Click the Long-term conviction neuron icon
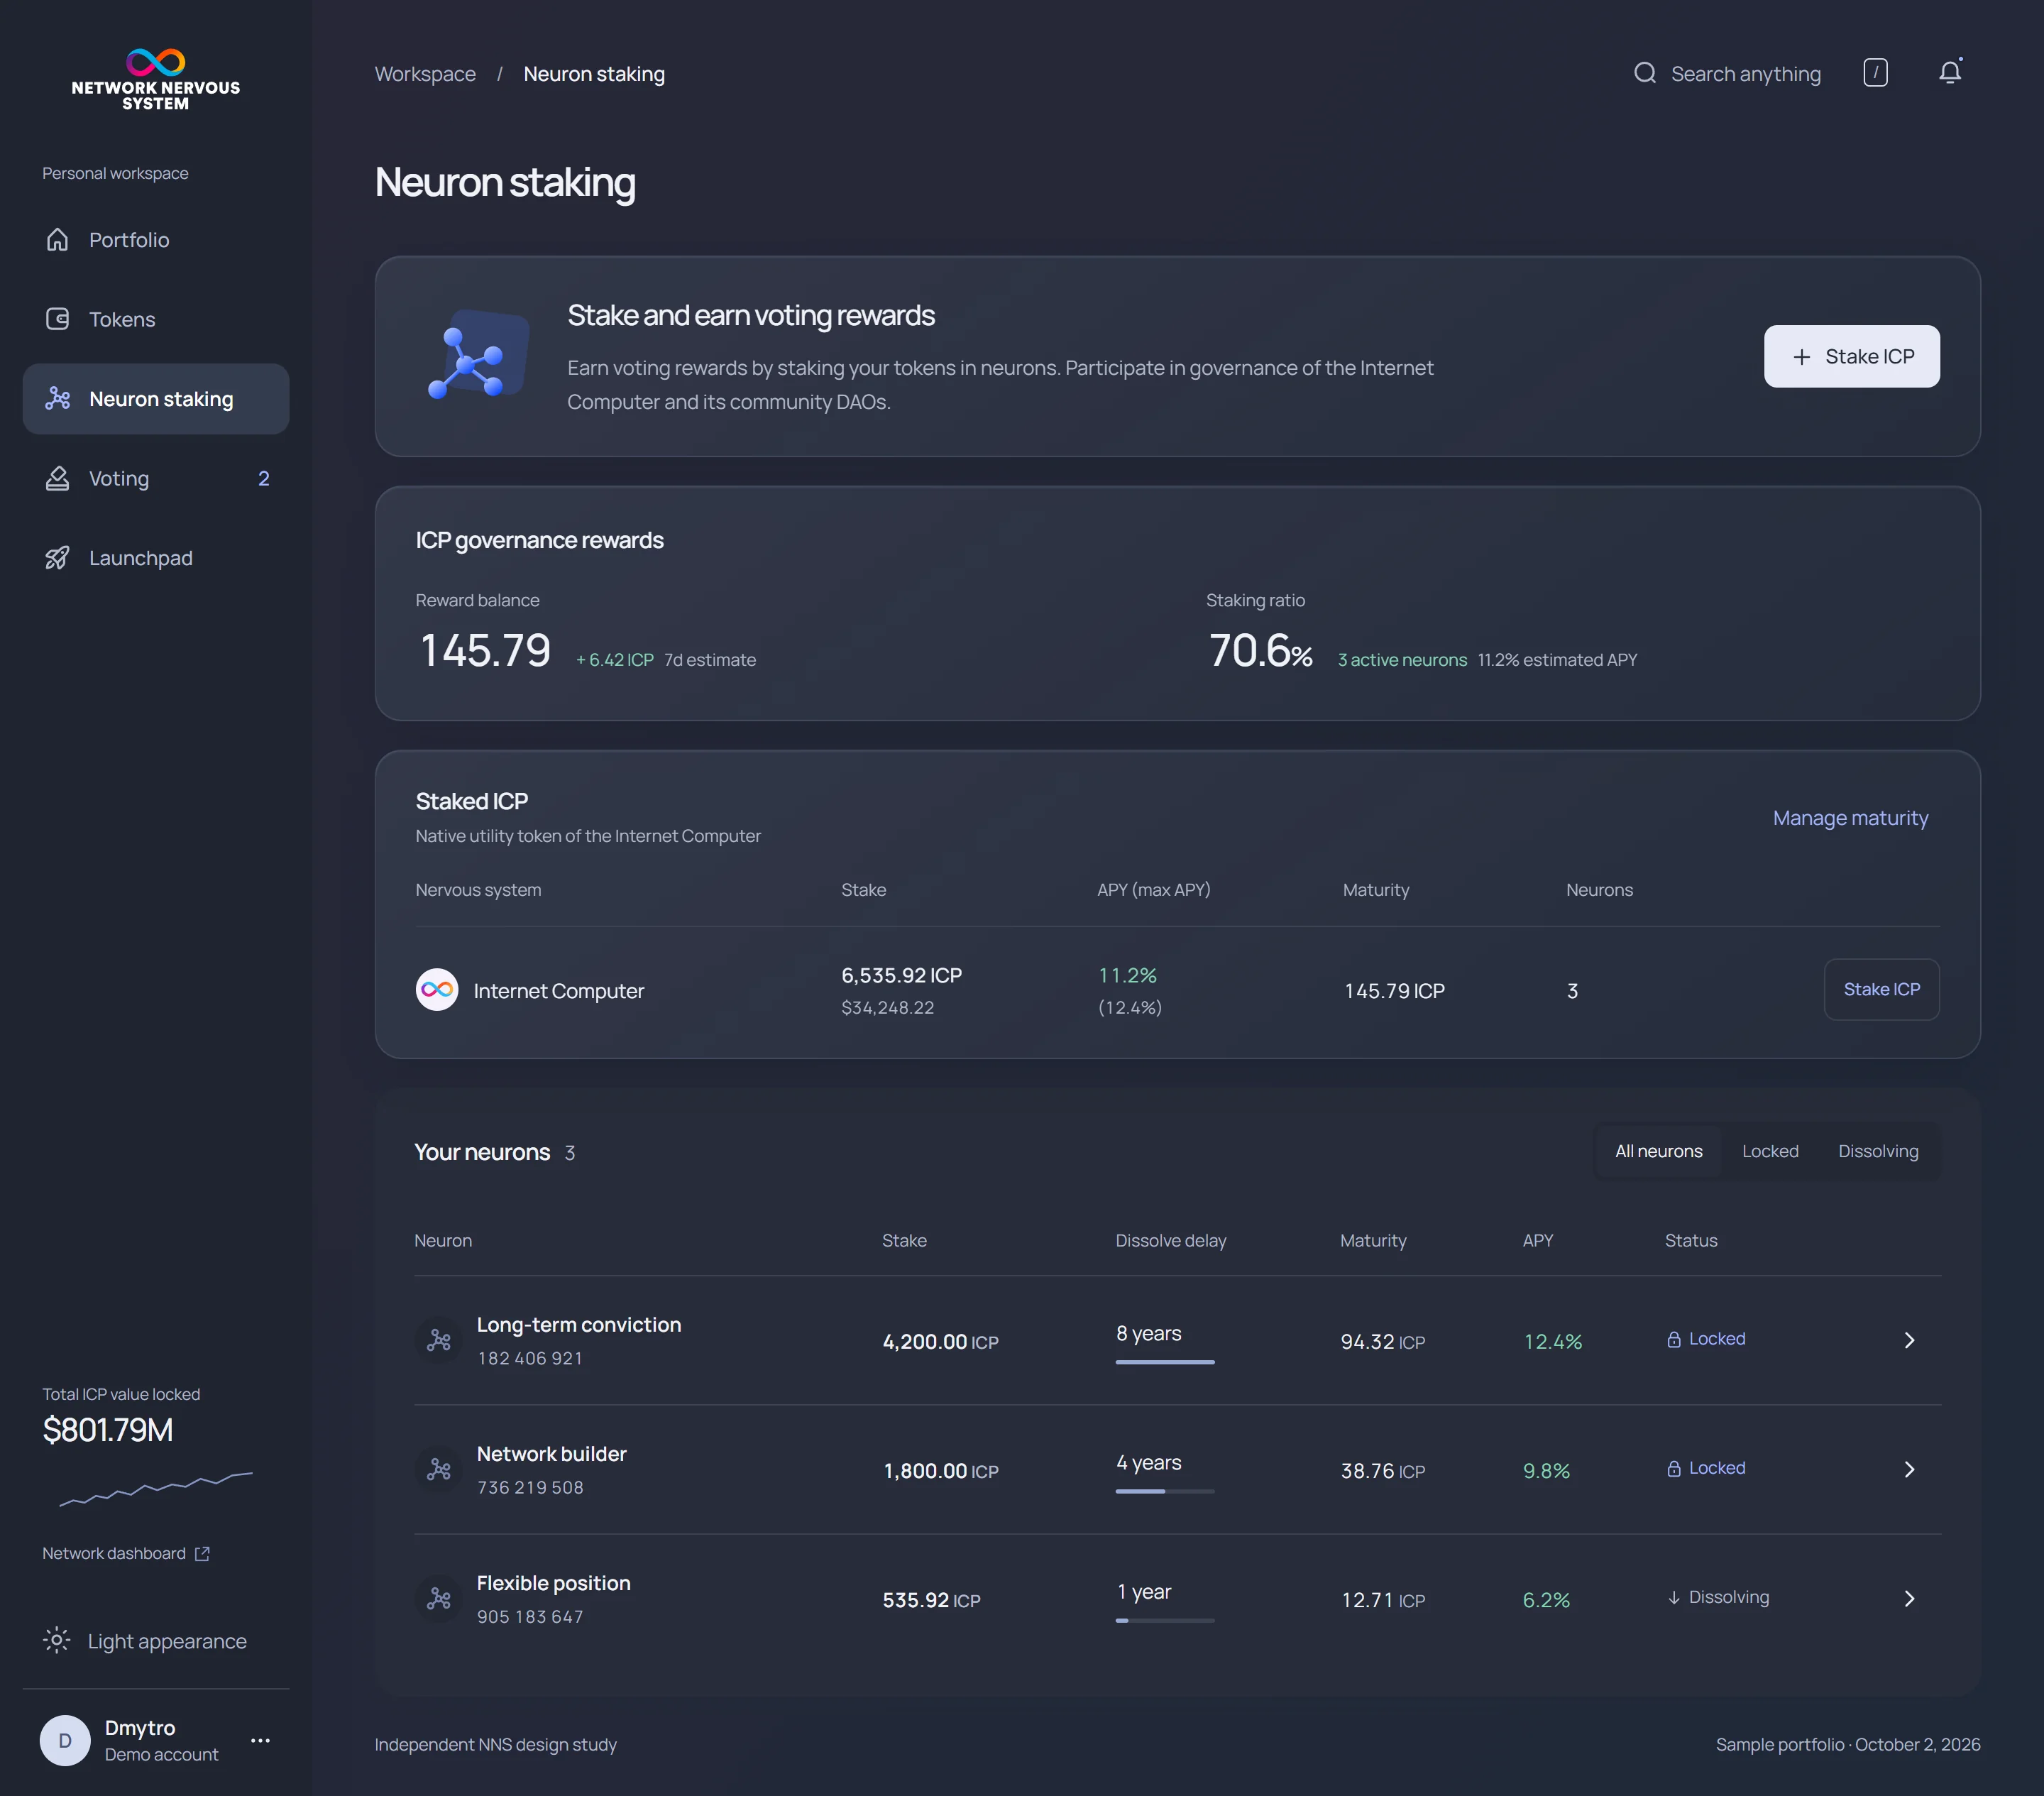Viewport: 2044px width, 1796px height. [439, 1340]
